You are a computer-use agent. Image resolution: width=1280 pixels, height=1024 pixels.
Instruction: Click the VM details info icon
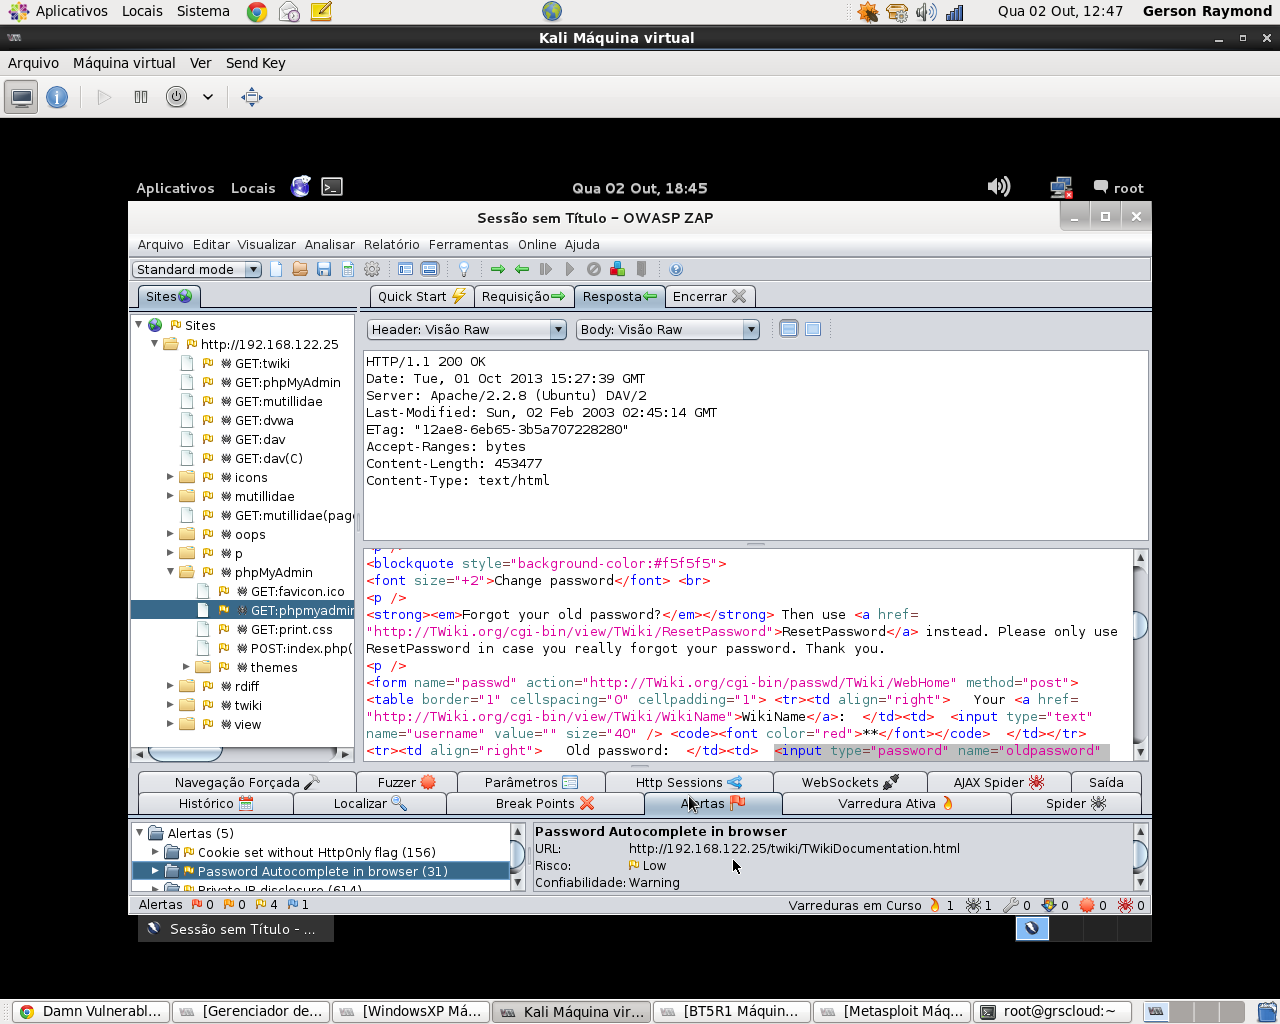click(x=57, y=97)
